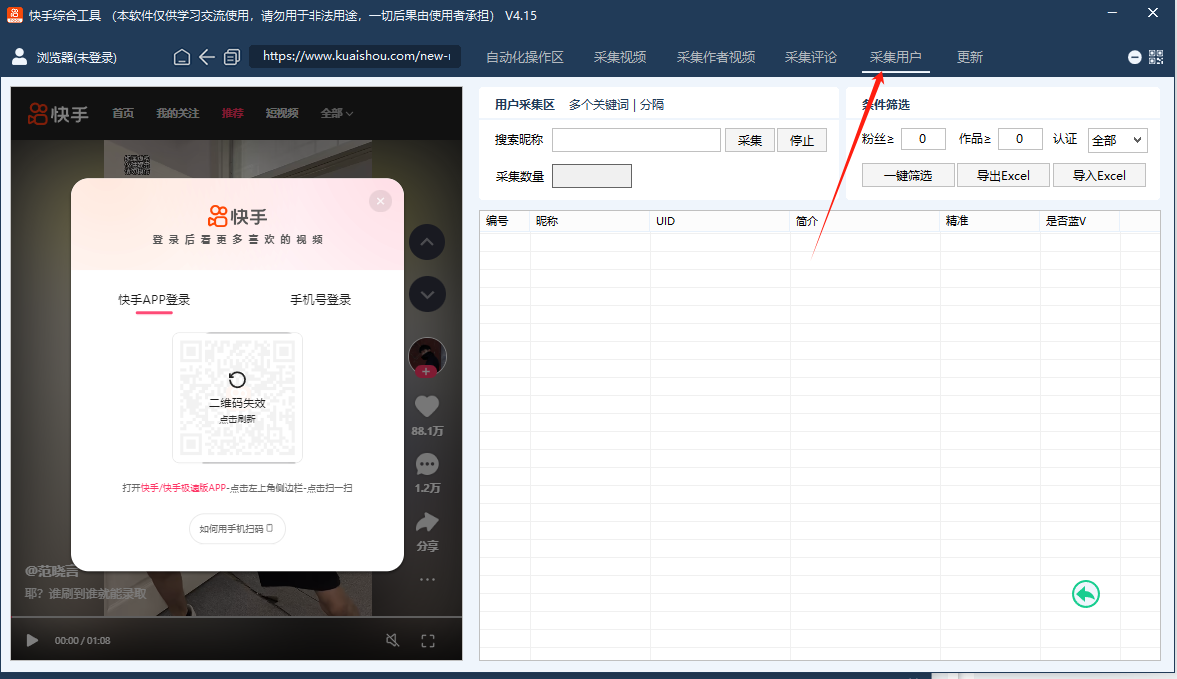The height and width of the screenshot is (679, 1177).
Task: Click the video progress bar
Action: pos(236,617)
